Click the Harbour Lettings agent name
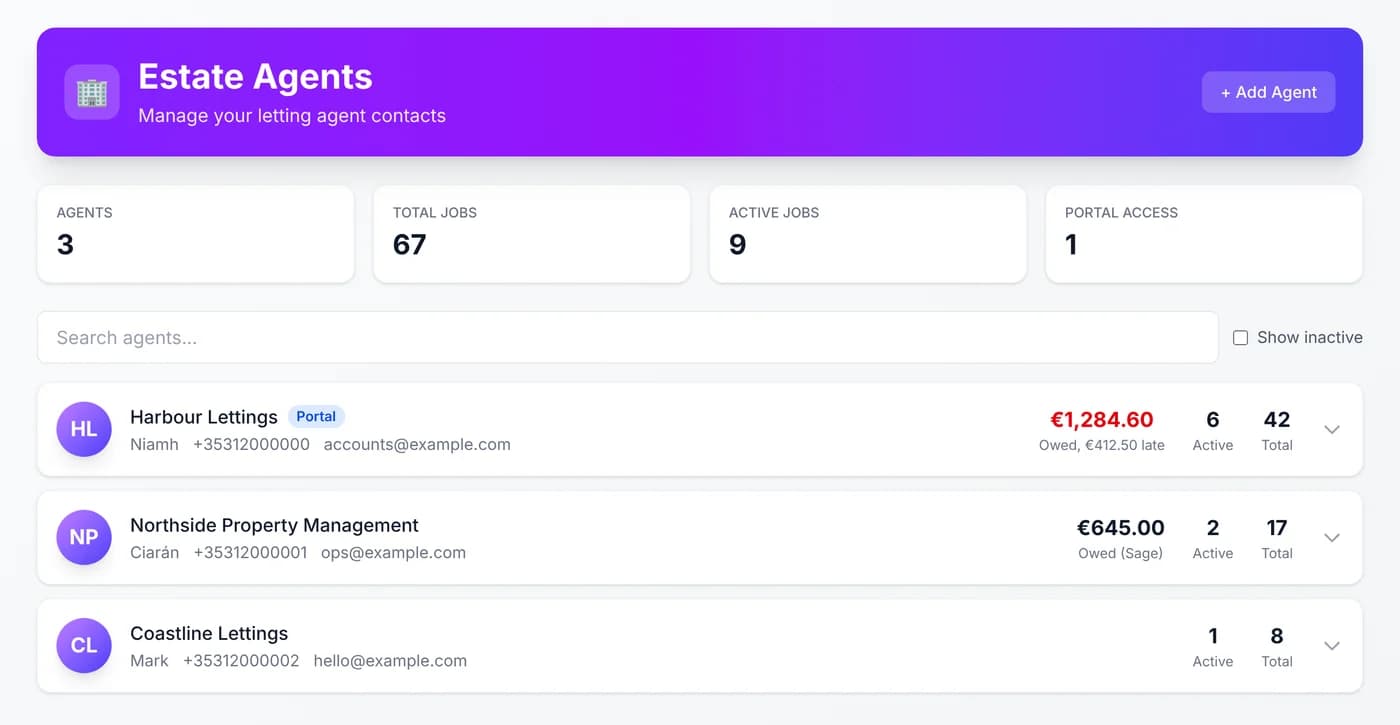This screenshot has width=1400, height=725. (204, 417)
